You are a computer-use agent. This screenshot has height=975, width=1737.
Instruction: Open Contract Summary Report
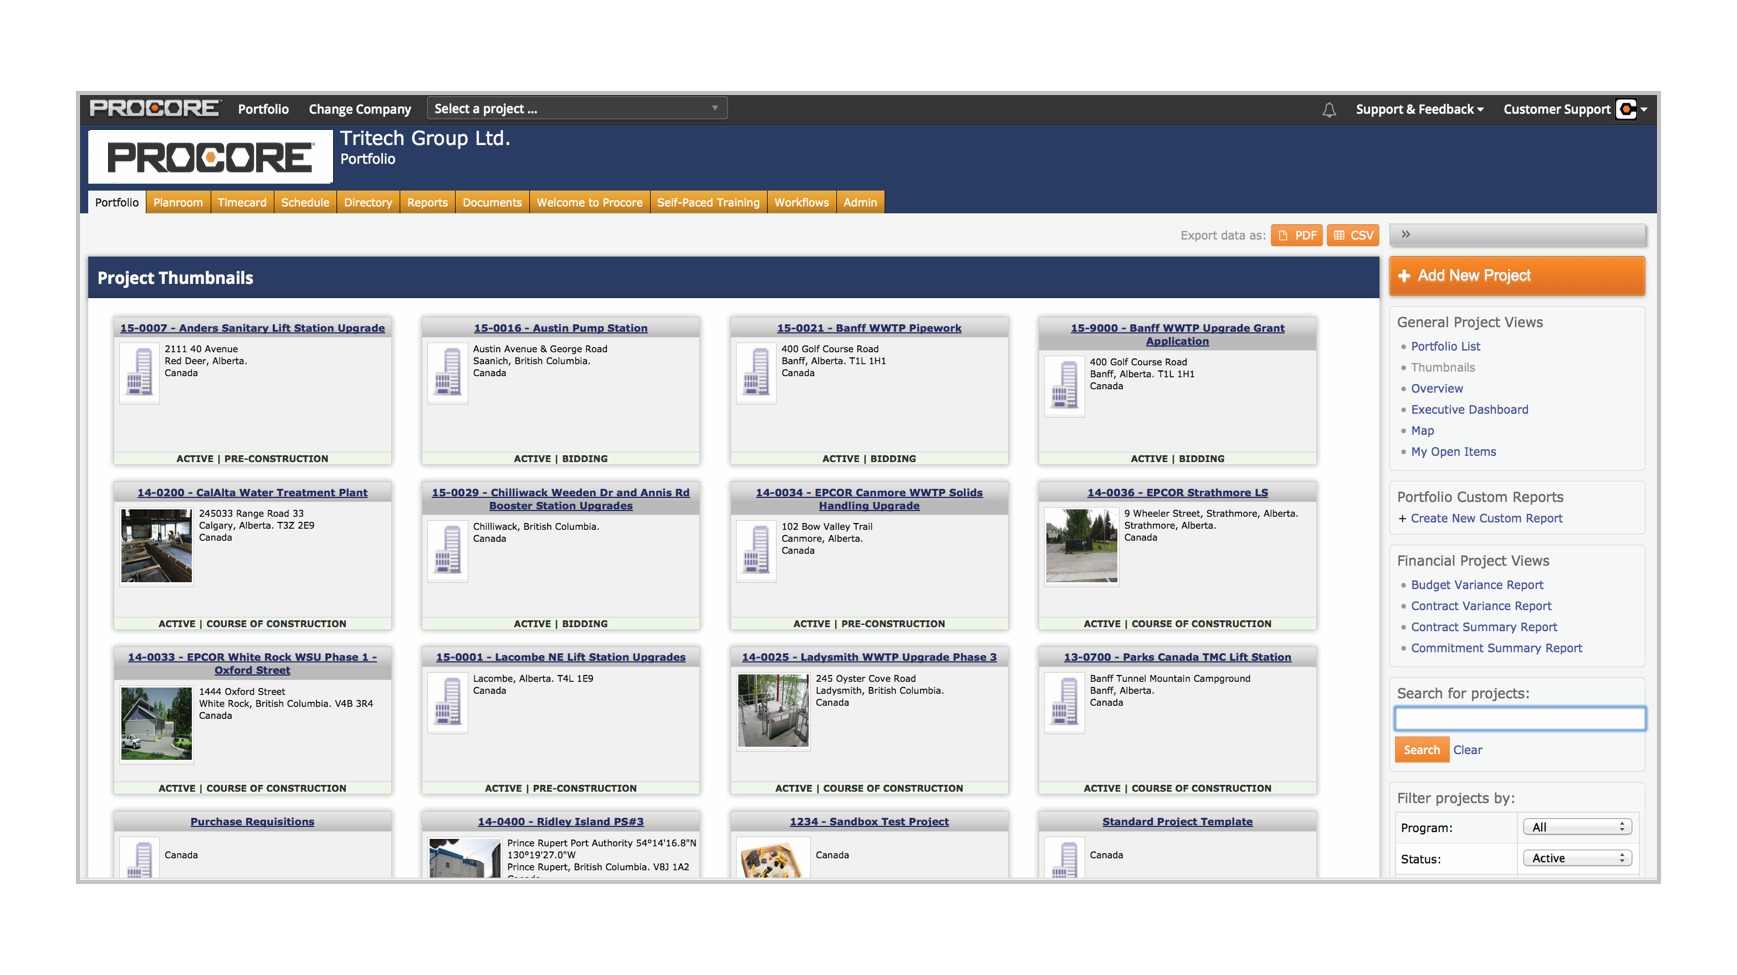click(1484, 627)
